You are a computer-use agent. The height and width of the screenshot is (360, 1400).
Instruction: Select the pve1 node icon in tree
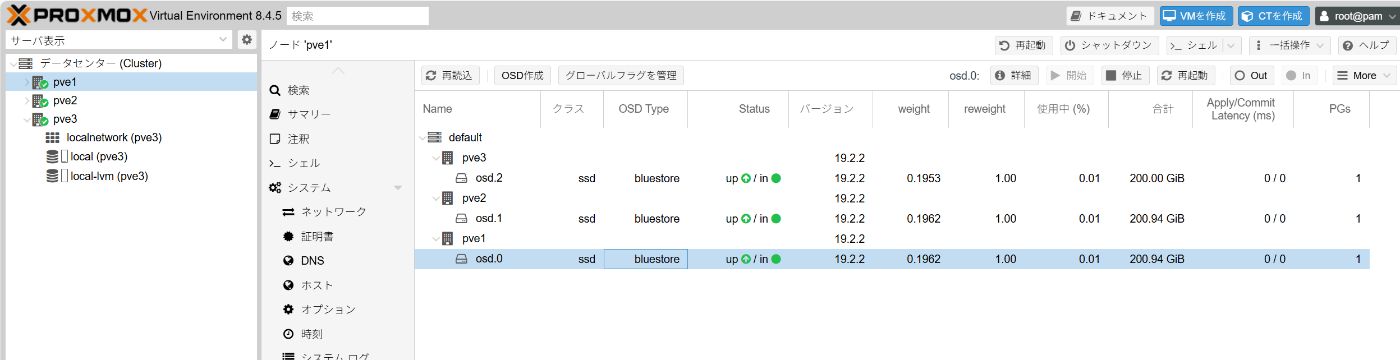(40, 82)
